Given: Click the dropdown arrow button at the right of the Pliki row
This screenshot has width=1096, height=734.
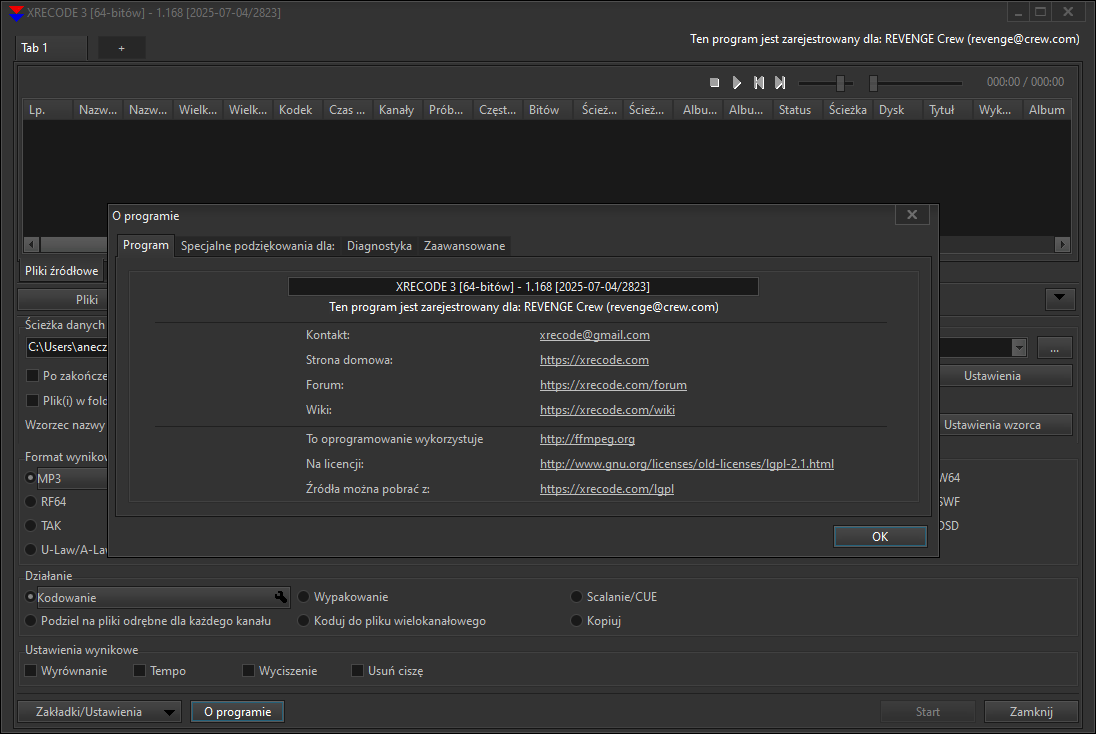Looking at the screenshot, I should [x=1060, y=298].
